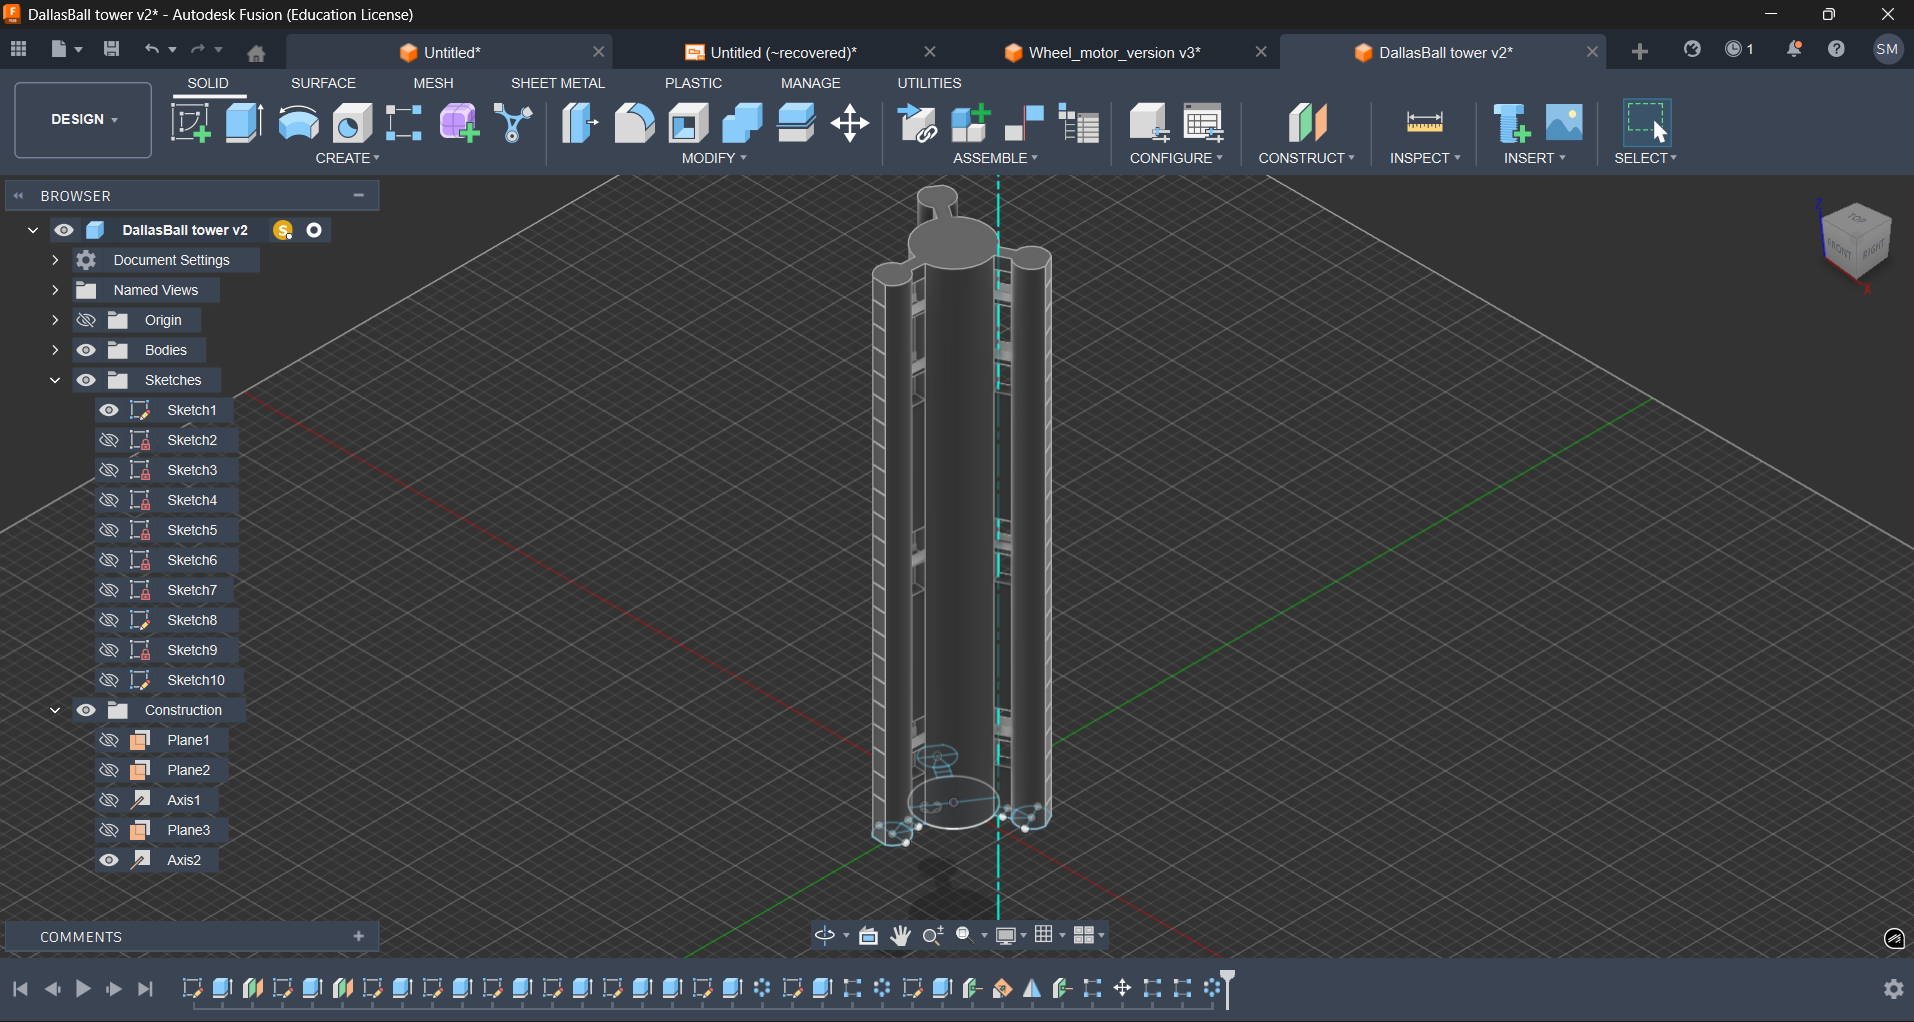This screenshot has height=1022, width=1914.
Task: Add a comment with plus button
Action: click(x=359, y=936)
